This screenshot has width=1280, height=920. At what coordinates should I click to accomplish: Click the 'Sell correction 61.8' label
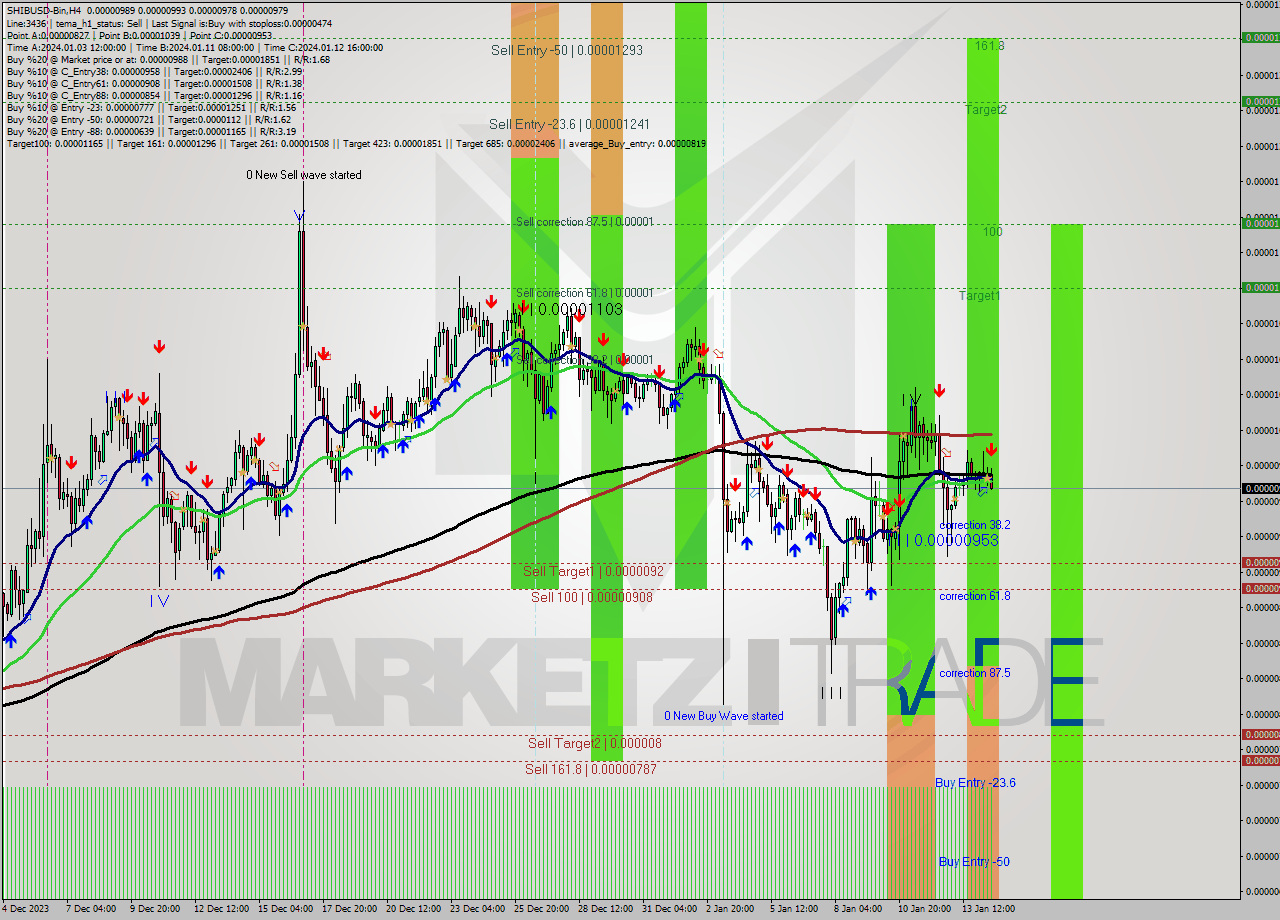[584, 292]
